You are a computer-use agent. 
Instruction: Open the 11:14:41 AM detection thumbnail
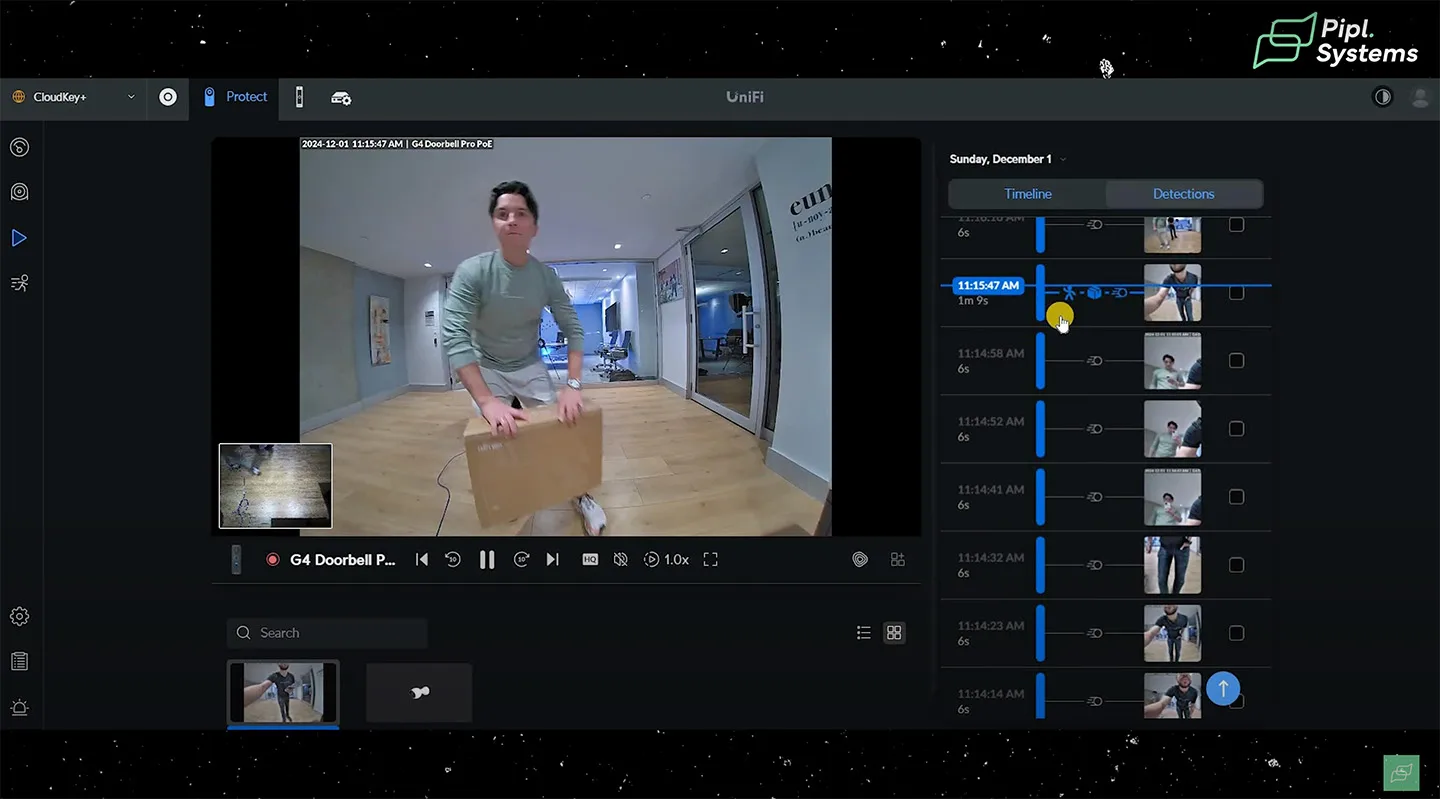coord(1173,497)
